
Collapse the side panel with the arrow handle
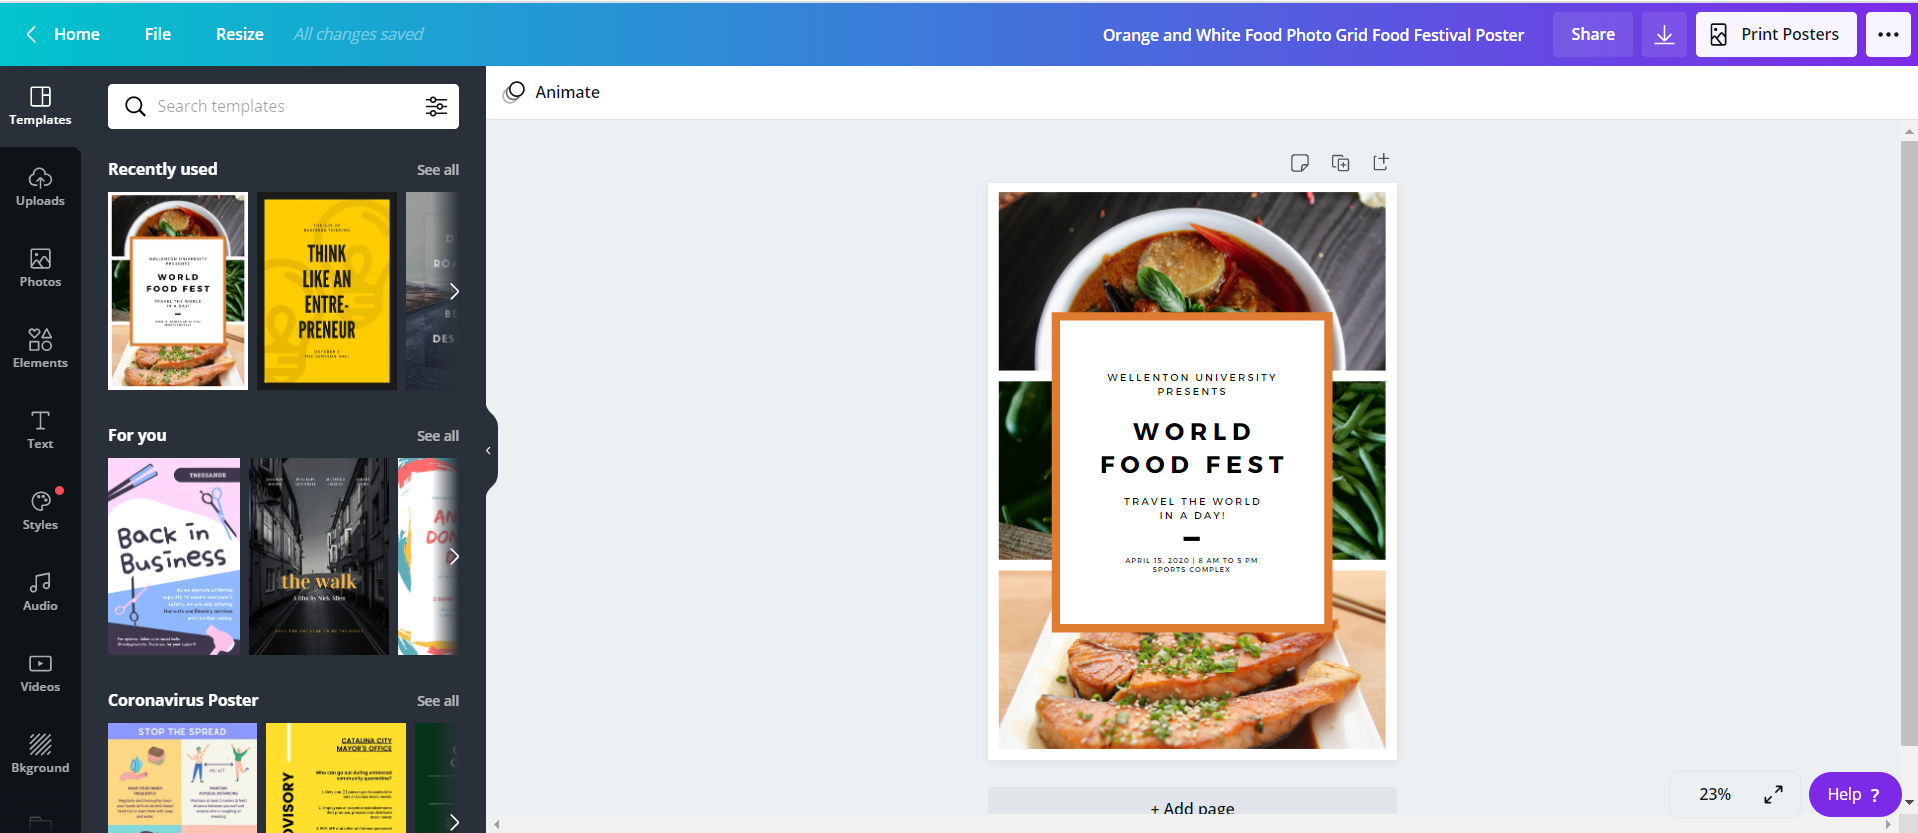pos(489,451)
